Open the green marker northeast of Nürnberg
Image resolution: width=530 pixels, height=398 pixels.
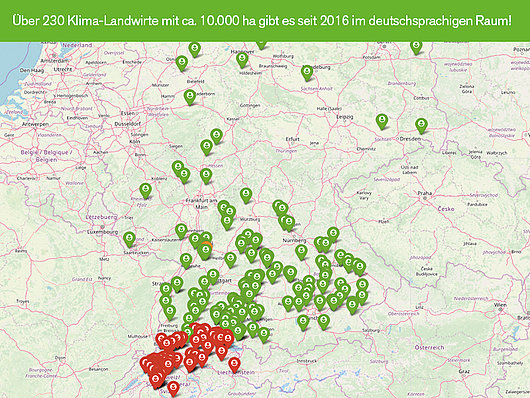(333, 235)
